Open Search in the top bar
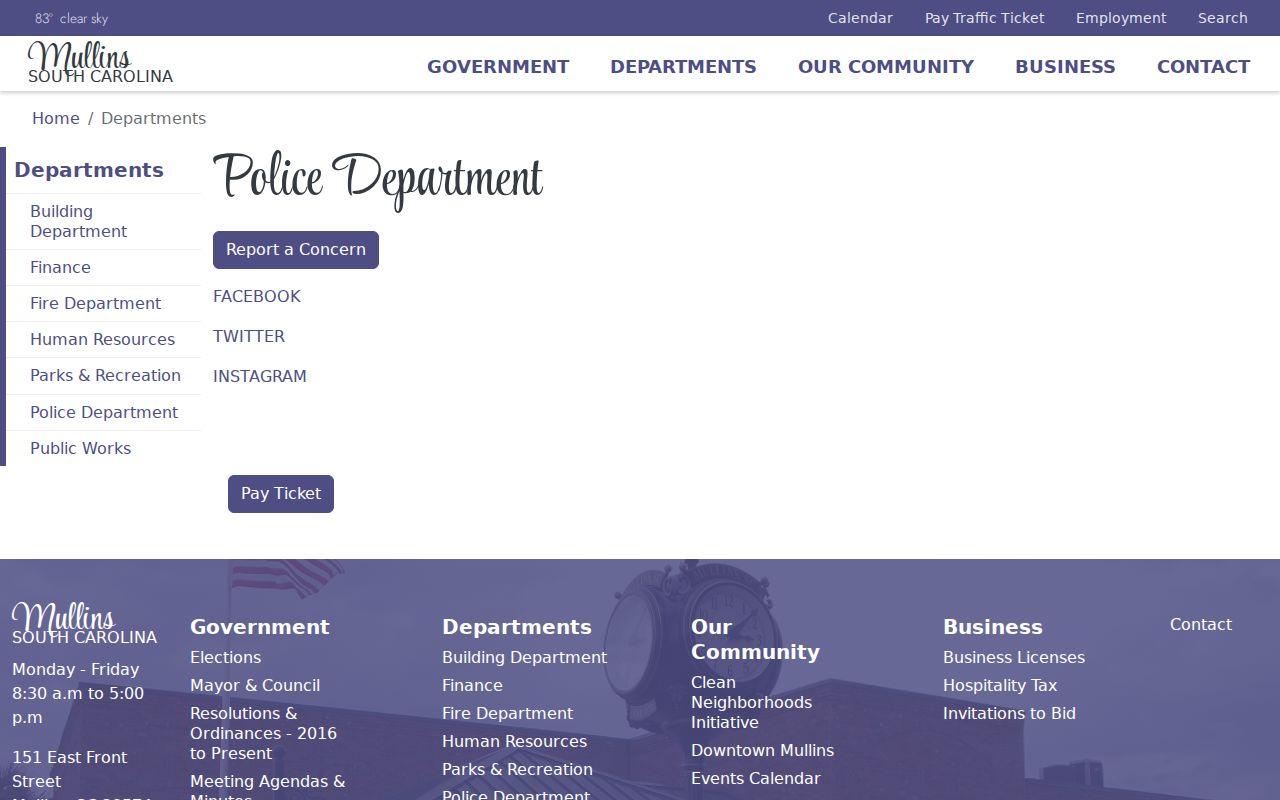 pyautogui.click(x=1223, y=18)
